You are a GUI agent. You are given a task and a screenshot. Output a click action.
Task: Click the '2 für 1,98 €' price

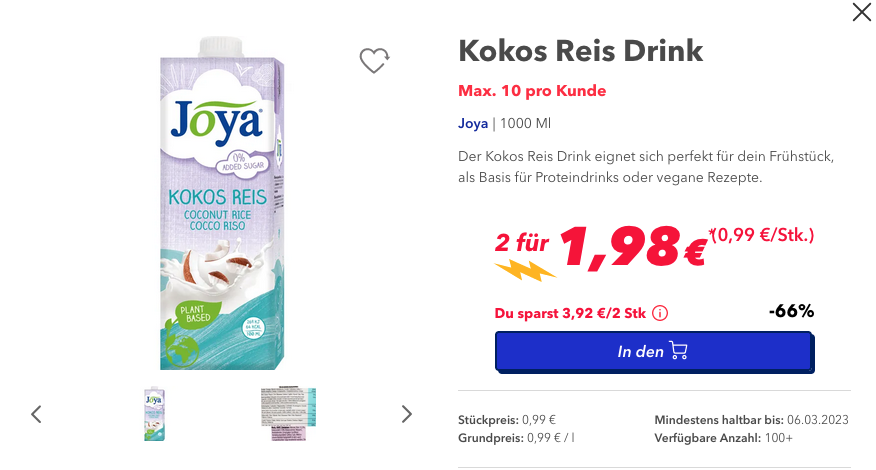coord(601,246)
